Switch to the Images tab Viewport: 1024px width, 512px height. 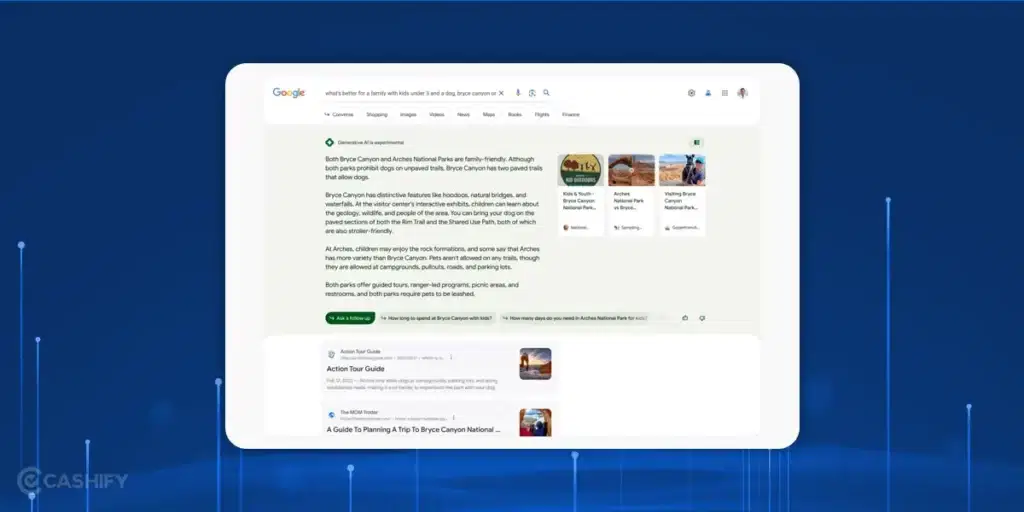[408, 114]
